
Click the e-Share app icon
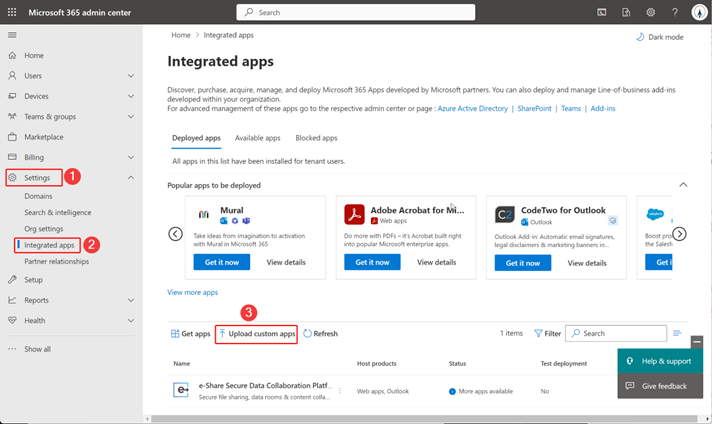(181, 390)
